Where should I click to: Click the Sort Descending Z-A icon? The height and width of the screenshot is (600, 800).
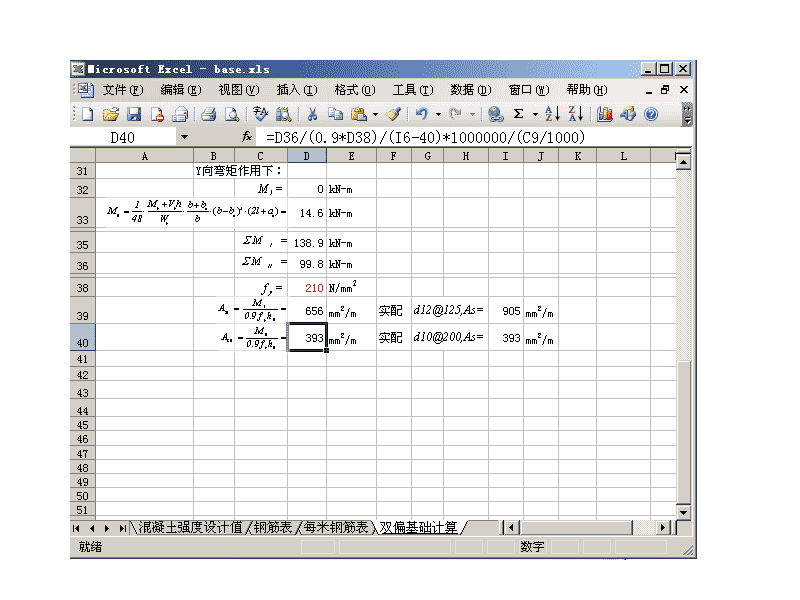click(x=576, y=114)
